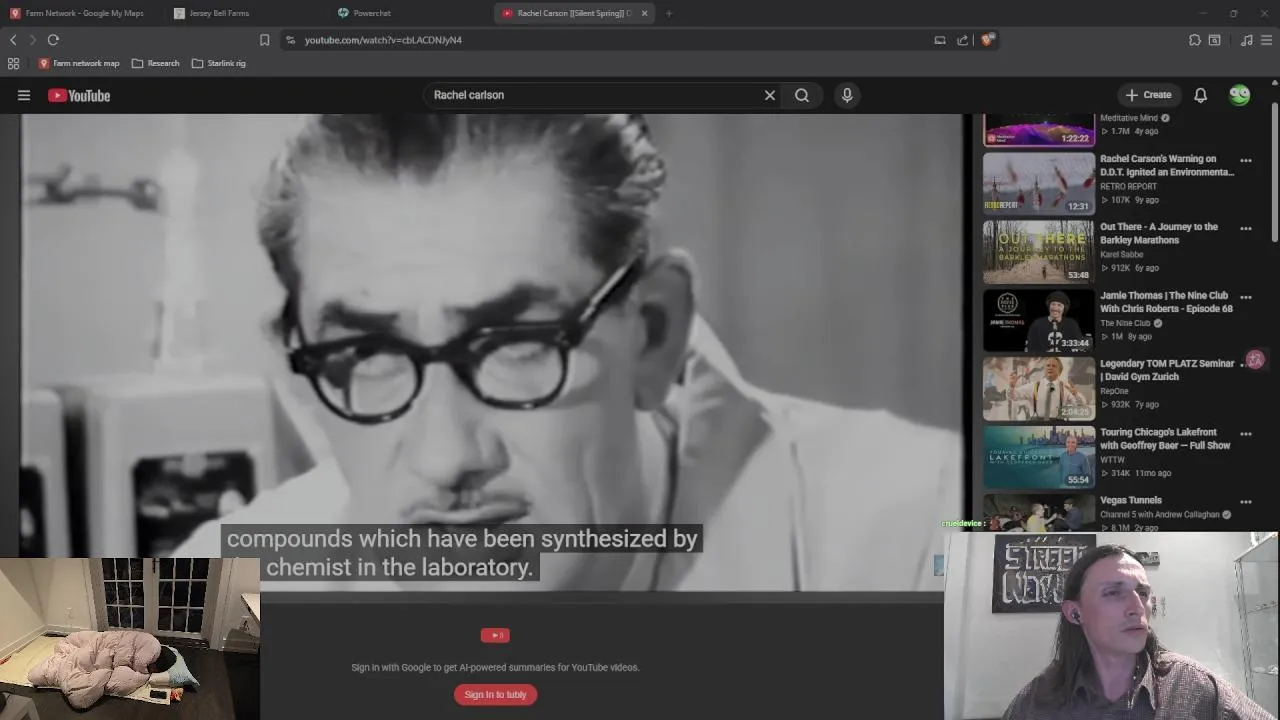
Task: Visit The Nine Club channel name
Action: [x=1125, y=323]
